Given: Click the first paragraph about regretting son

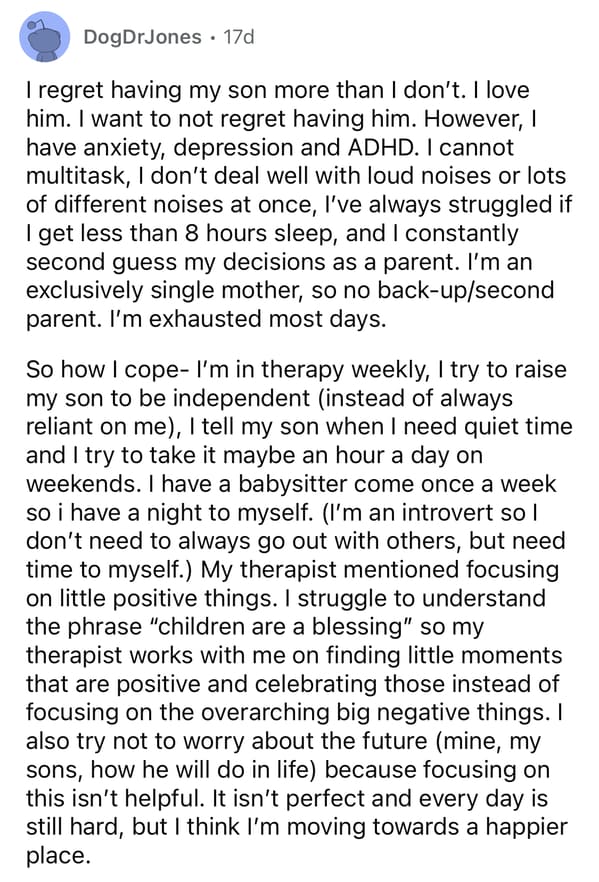Looking at the screenshot, I should [x=298, y=205].
